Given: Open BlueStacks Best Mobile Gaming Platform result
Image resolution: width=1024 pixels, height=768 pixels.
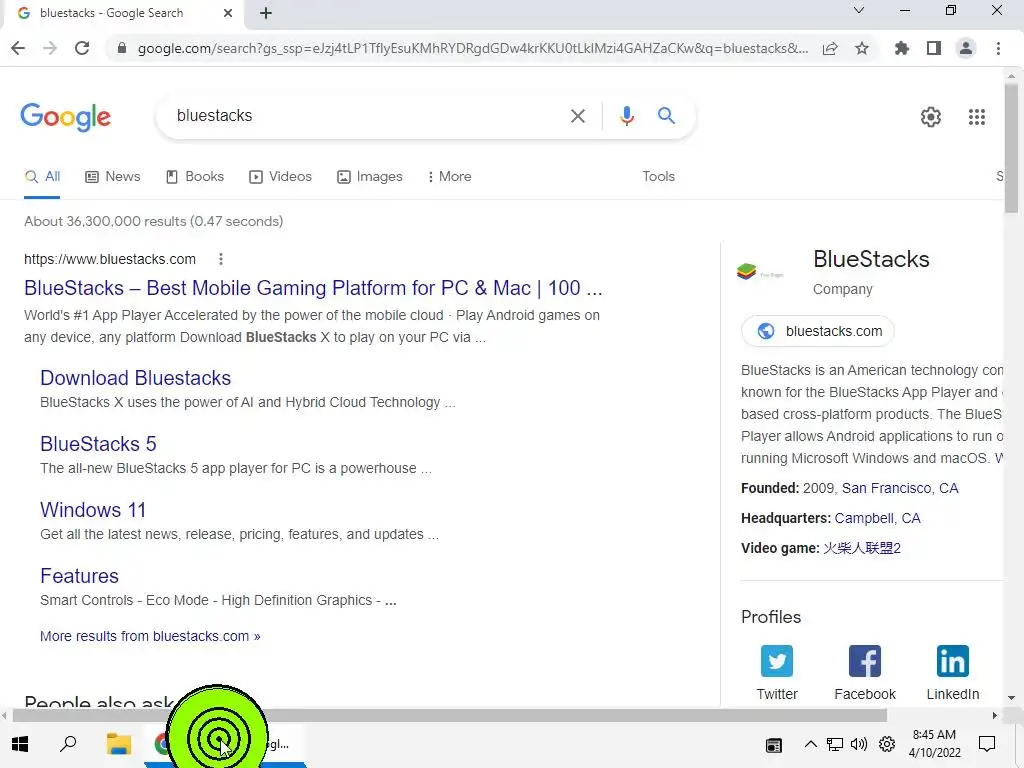Looking at the screenshot, I should pyautogui.click(x=313, y=288).
